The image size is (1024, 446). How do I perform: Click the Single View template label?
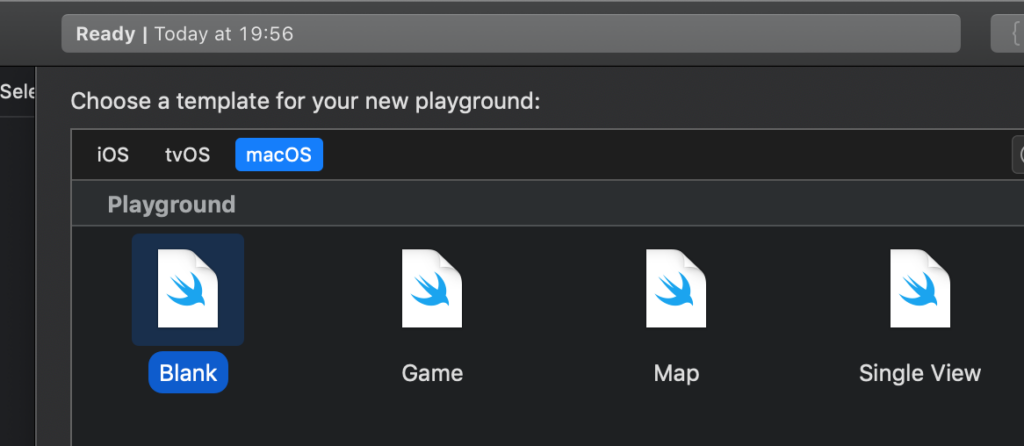[920, 373]
